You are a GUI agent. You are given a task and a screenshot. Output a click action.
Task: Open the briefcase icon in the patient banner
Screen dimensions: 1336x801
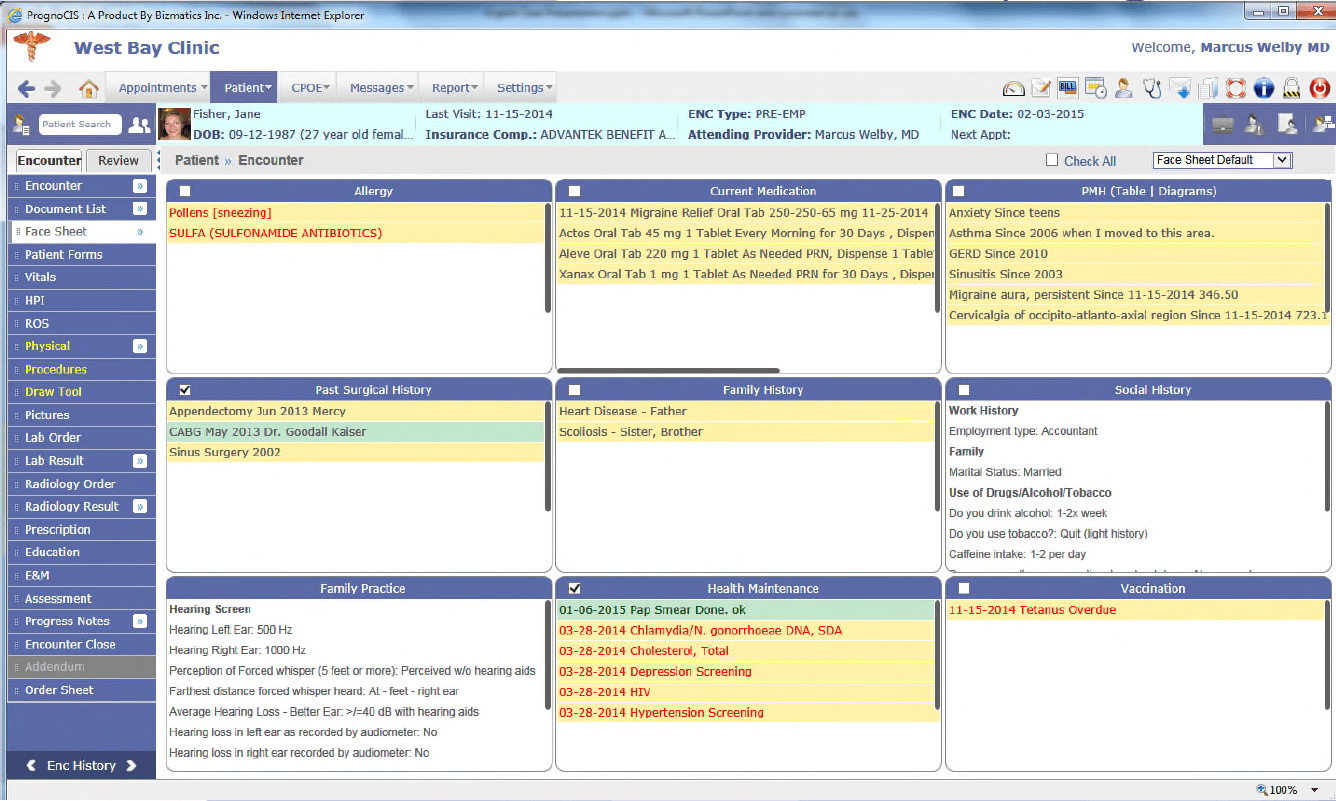click(1222, 124)
